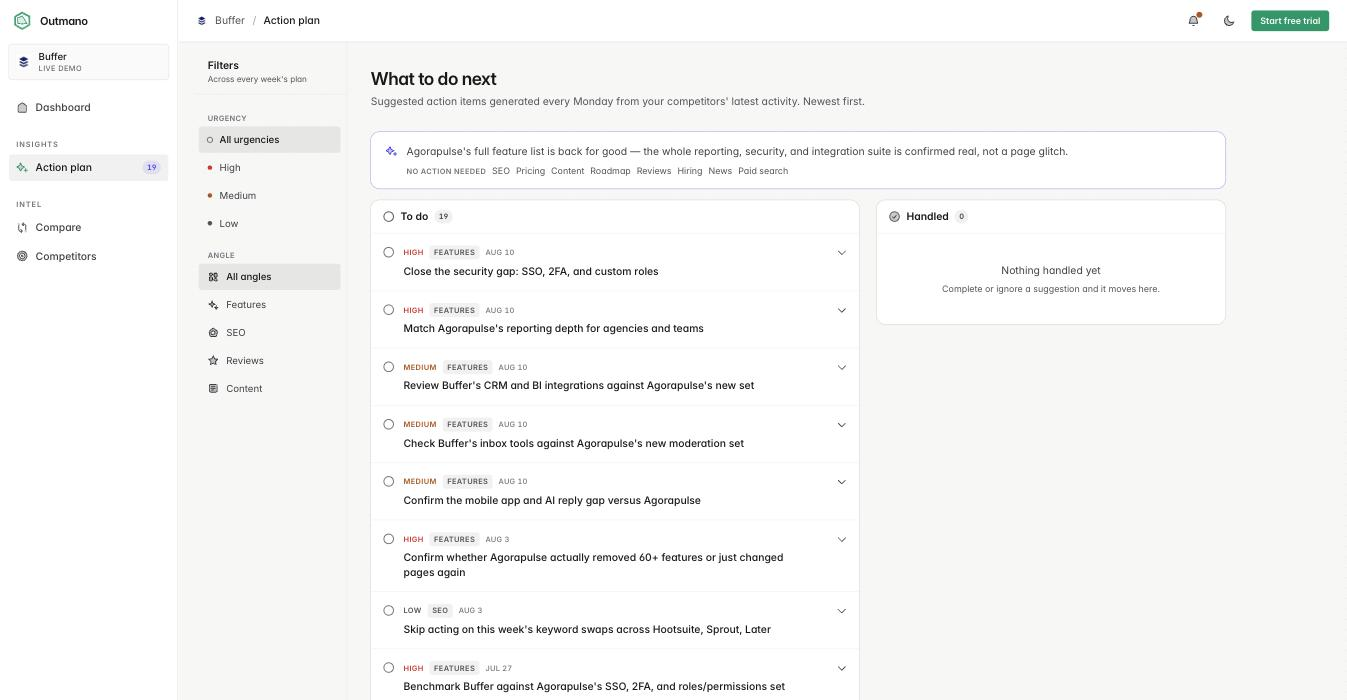The height and width of the screenshot is (700, 1347).
Task: Click the Agorapulse summary banner text
Action: pyautogui.click(x=737, y=152)
